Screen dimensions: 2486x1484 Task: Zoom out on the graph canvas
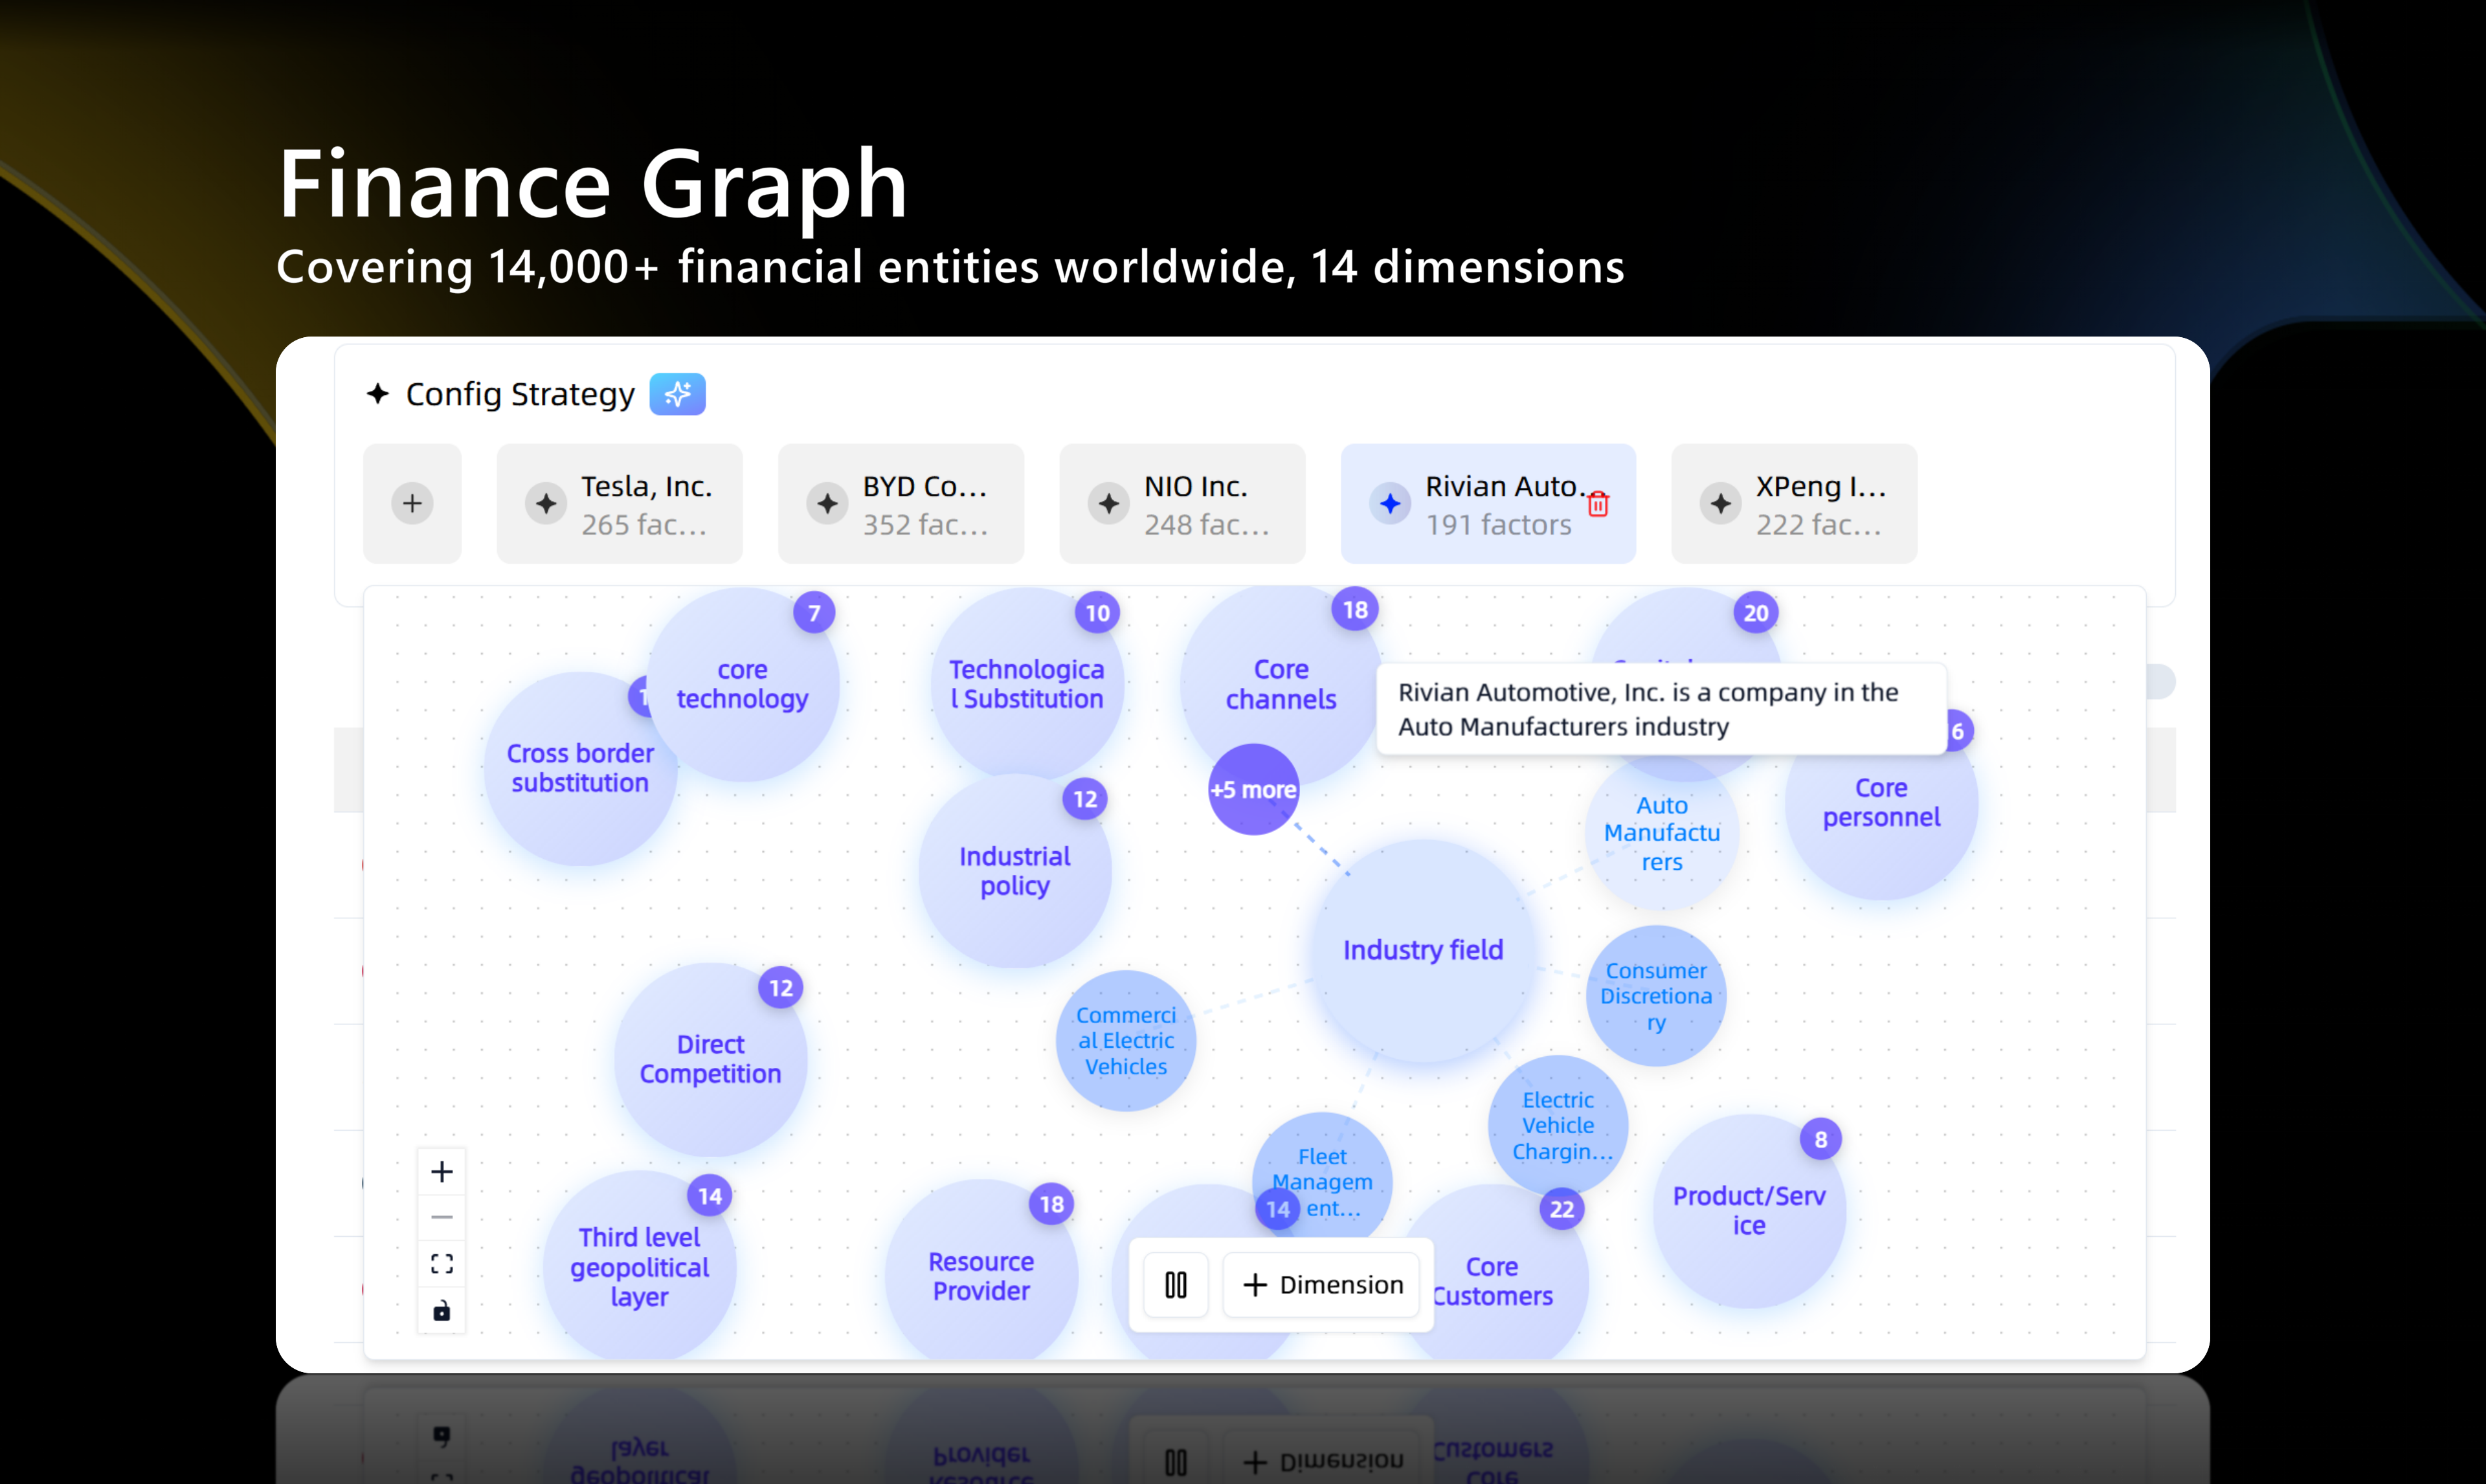(x=442, y=1217)
